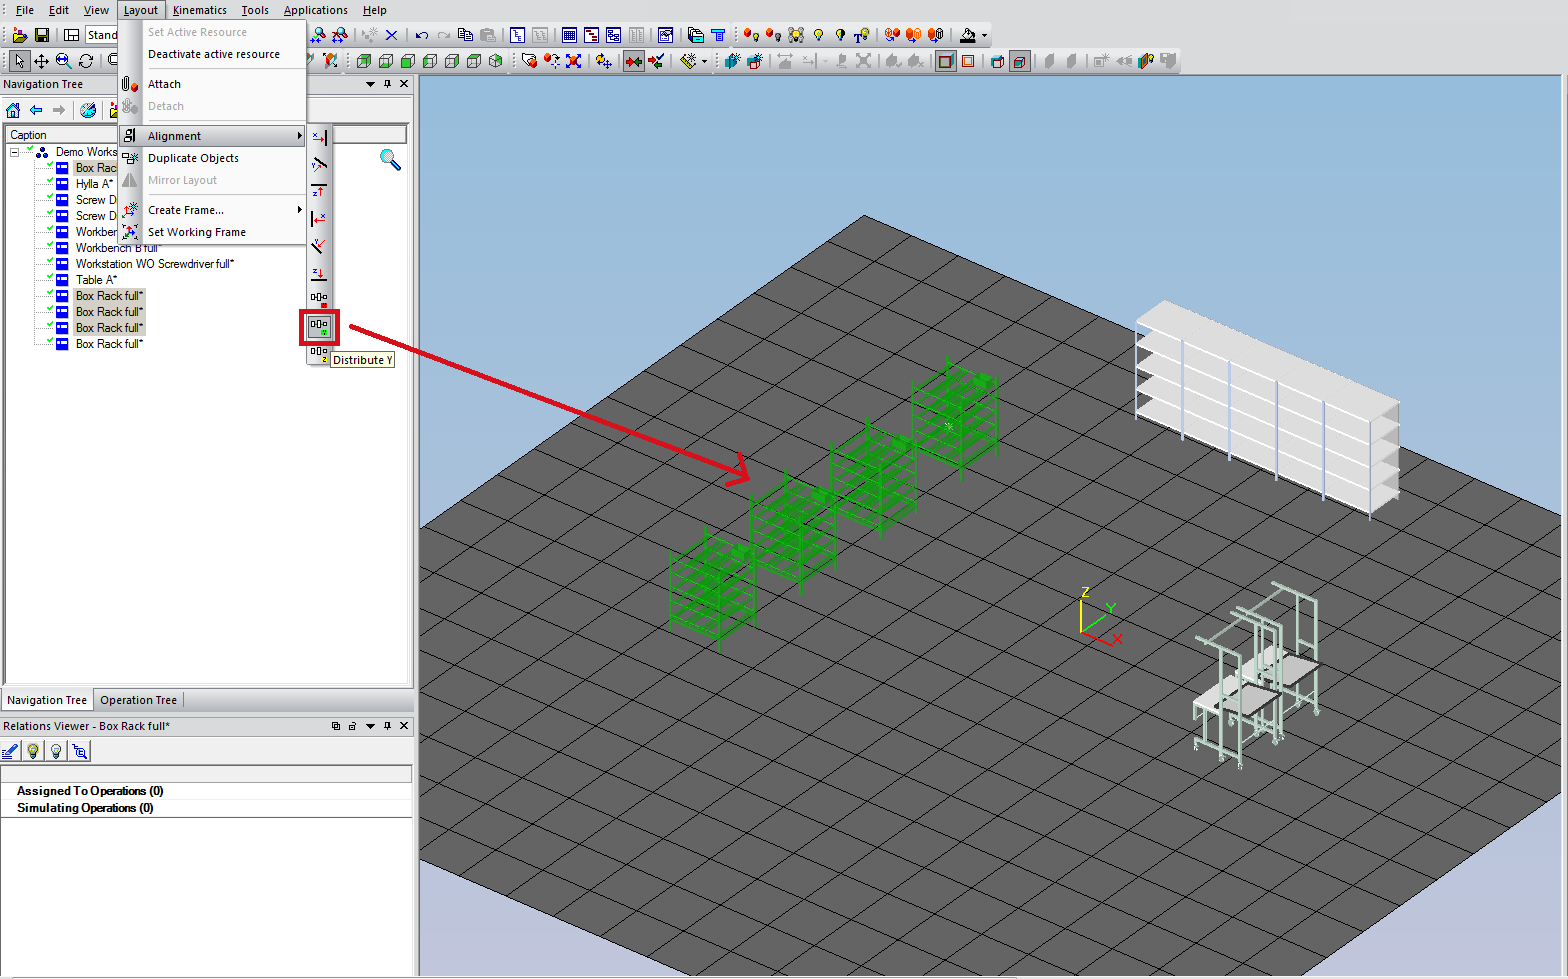Click the solid green cube view icon
This screenshot has height=979, width=1568.
408,61
